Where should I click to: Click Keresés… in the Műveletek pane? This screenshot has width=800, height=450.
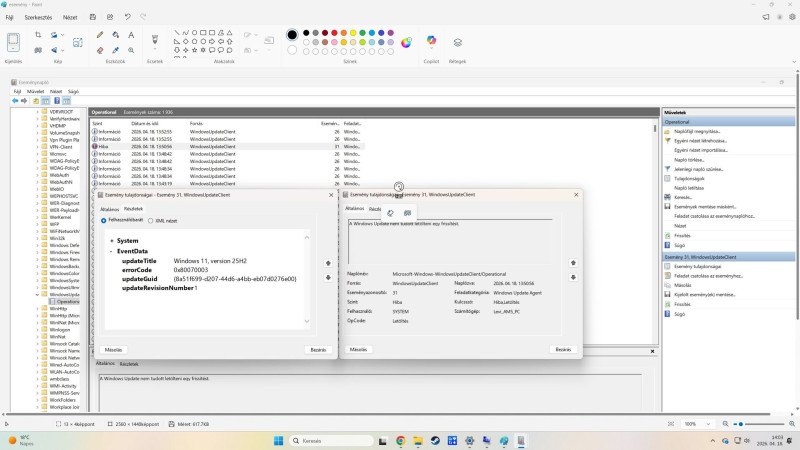tap(683, 197)
